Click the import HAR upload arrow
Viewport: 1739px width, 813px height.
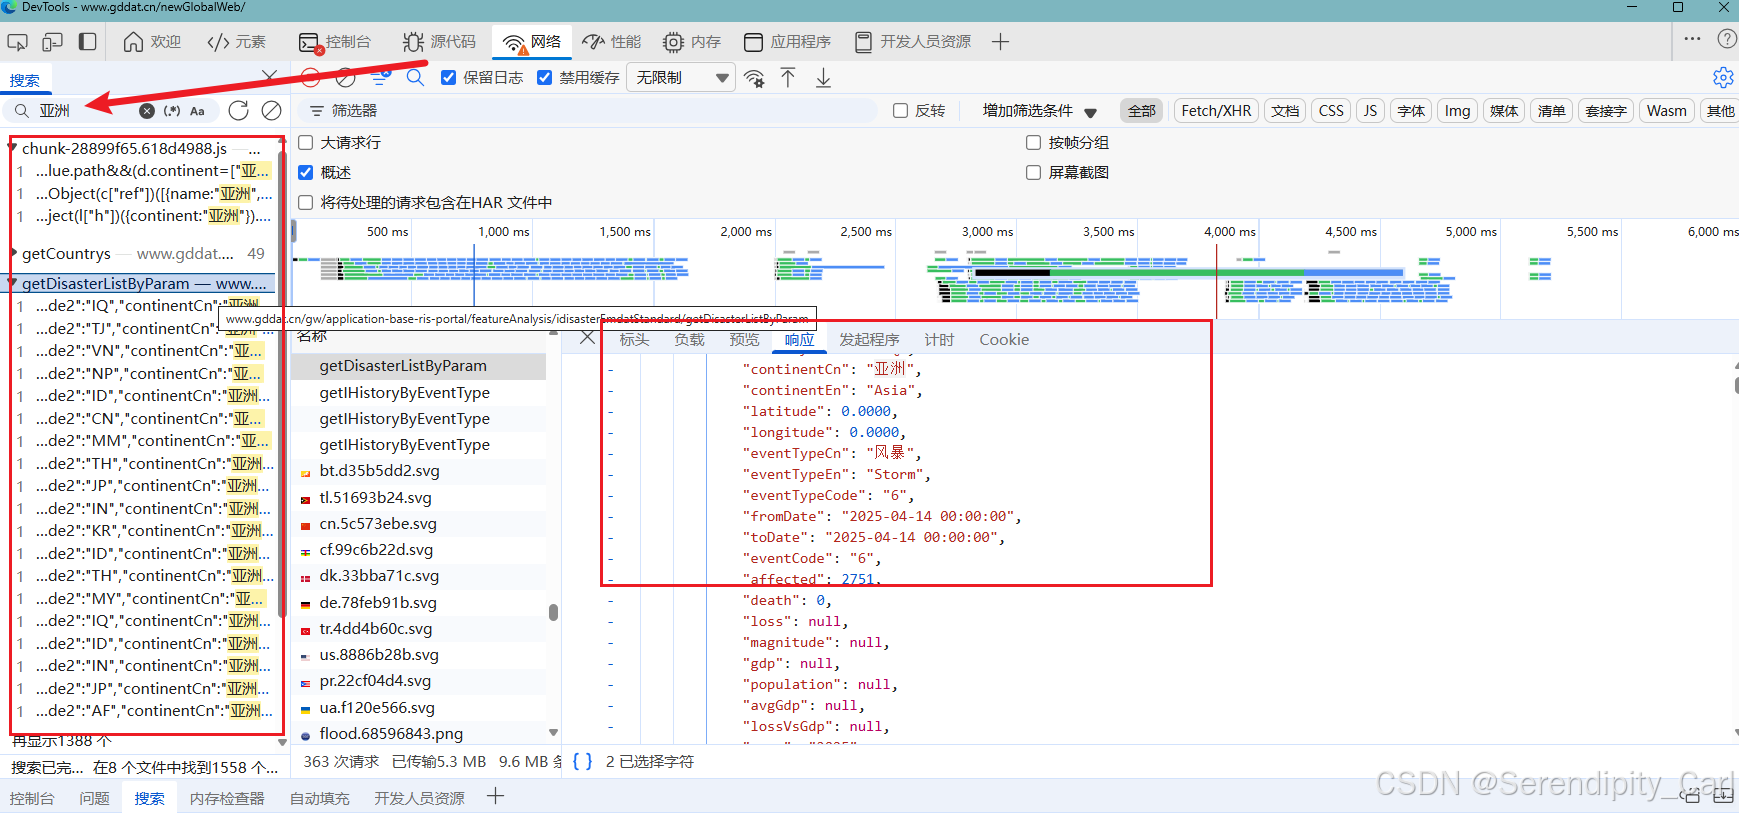click(x=788, y=78)
